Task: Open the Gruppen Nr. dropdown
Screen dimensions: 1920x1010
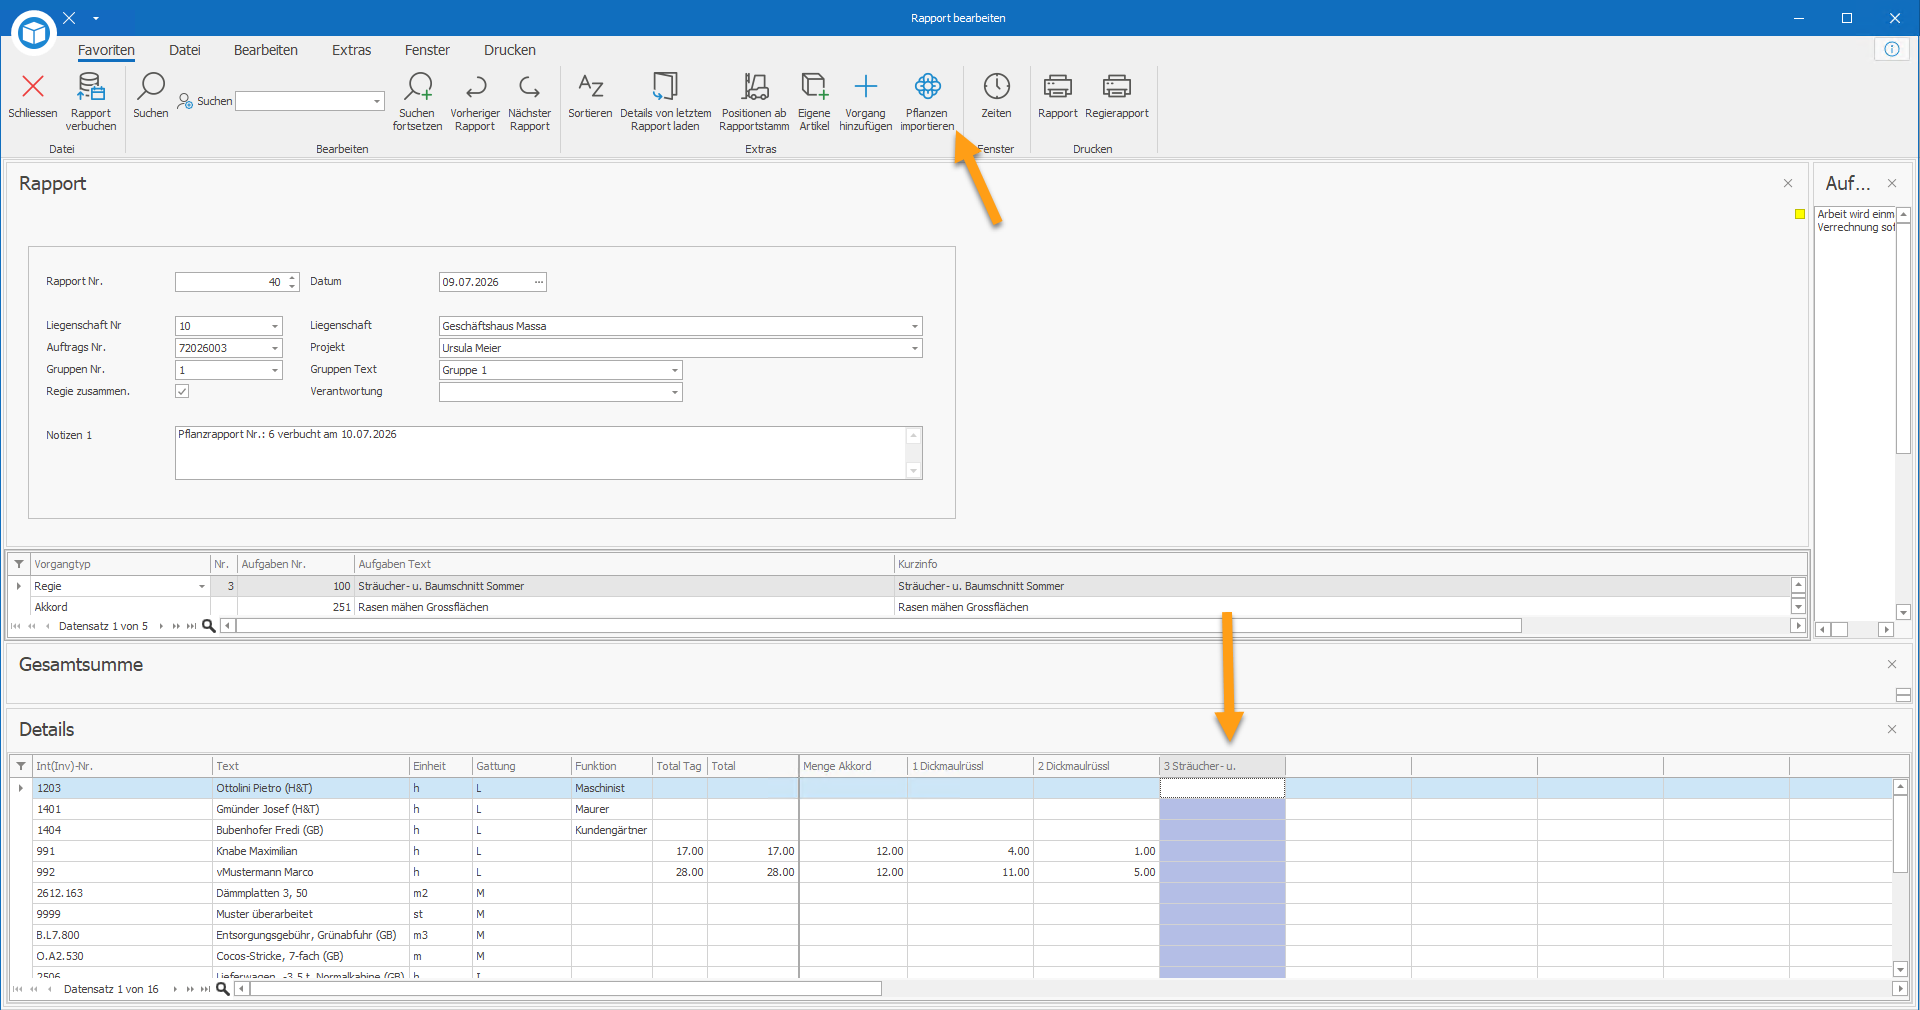Action: pos(275,370)
